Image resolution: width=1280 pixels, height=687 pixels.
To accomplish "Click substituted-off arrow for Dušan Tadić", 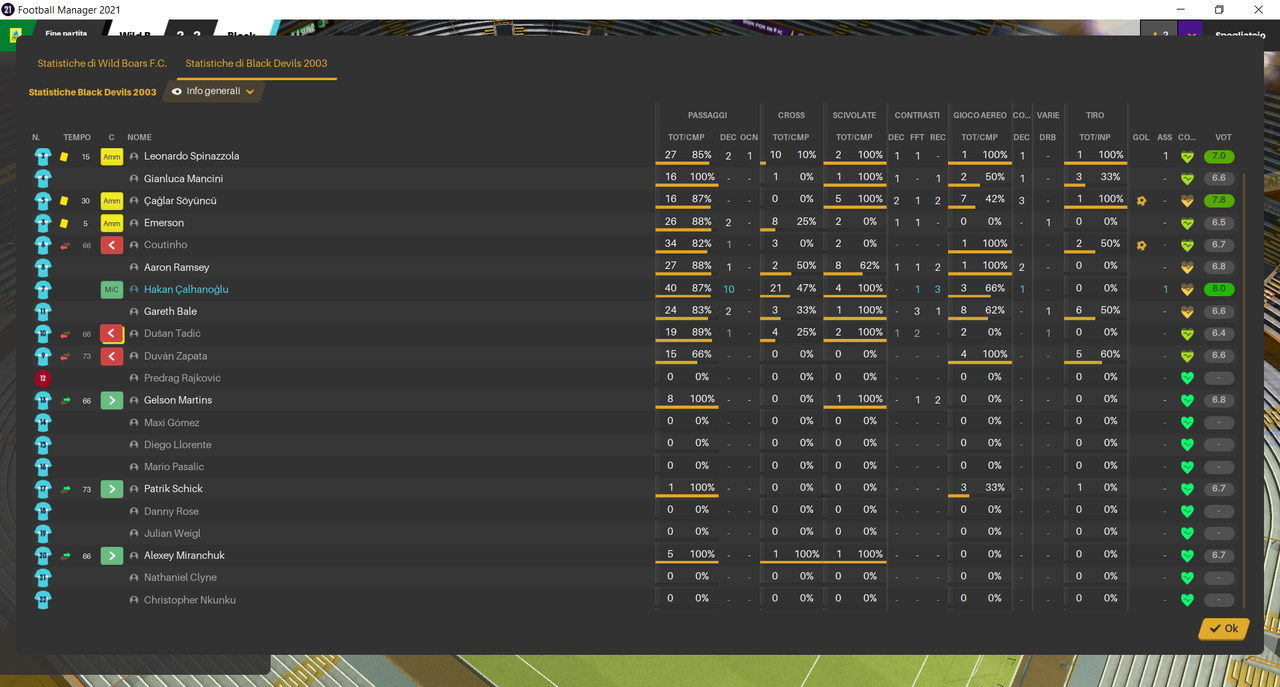I will (112, 334).
